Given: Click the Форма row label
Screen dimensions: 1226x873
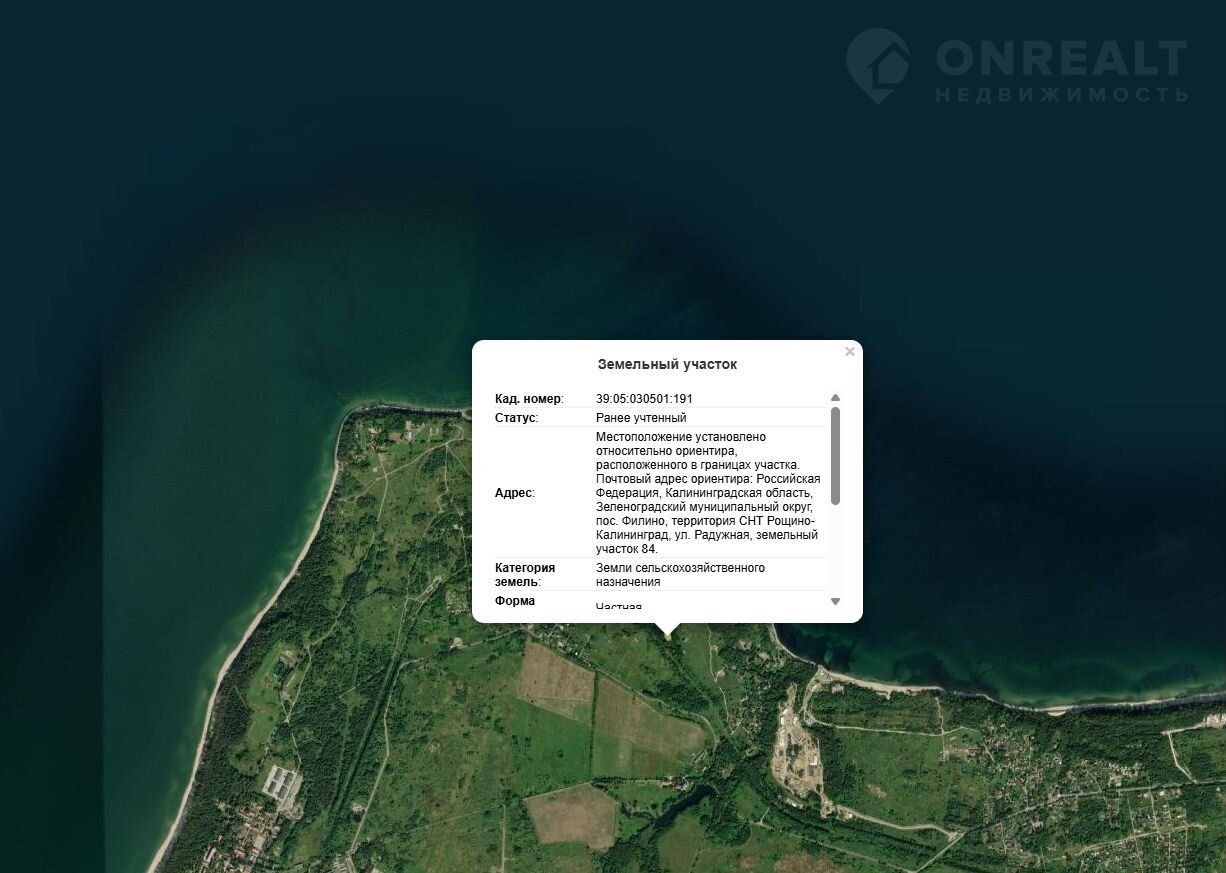Looking at the screenshot, I should (x=515, y=601).
